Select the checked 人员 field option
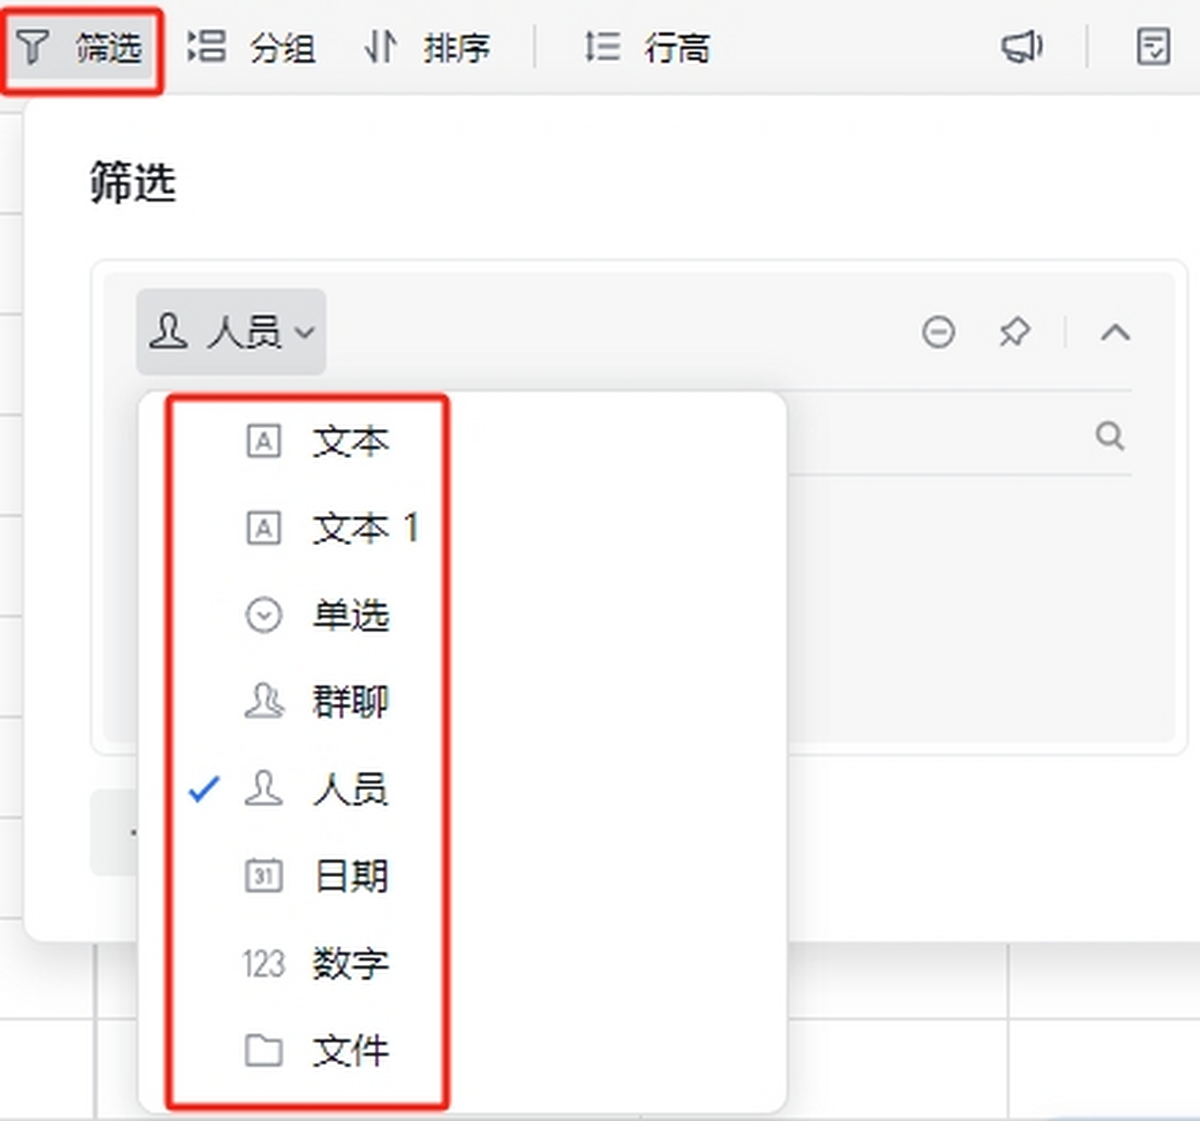 pos(462,789)
